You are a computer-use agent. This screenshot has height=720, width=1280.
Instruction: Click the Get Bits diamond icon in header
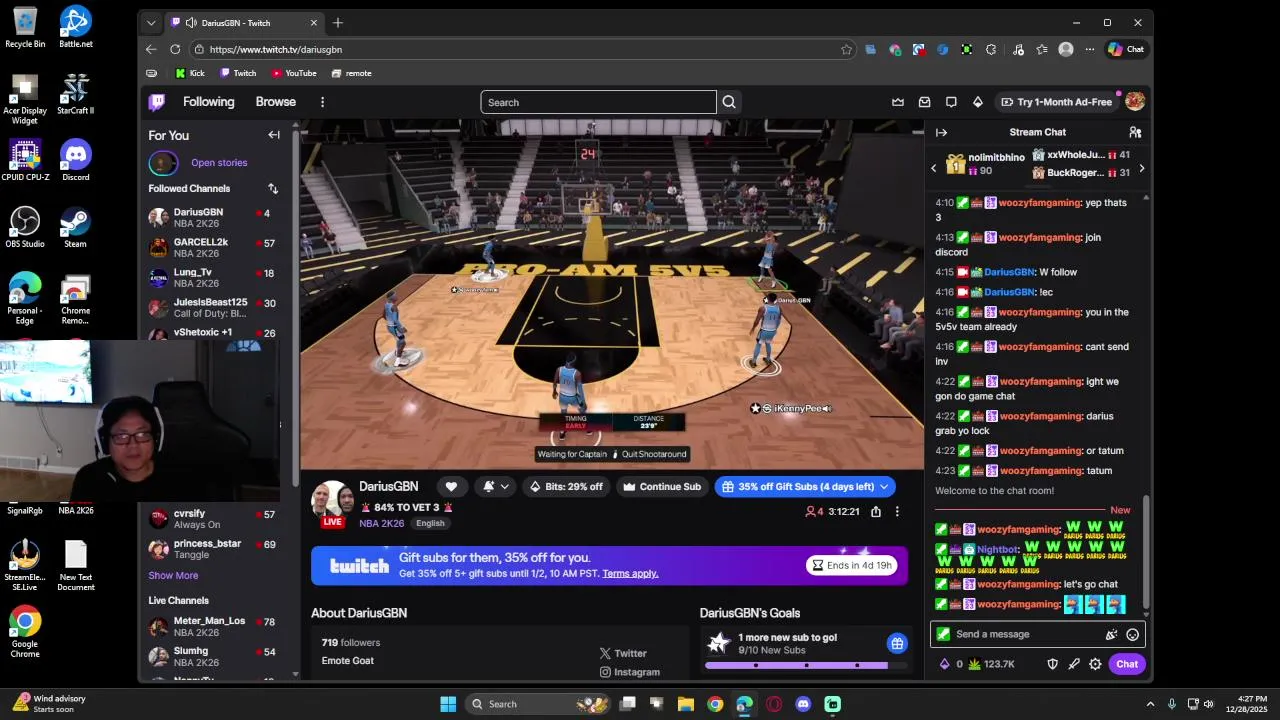point(978,102)
